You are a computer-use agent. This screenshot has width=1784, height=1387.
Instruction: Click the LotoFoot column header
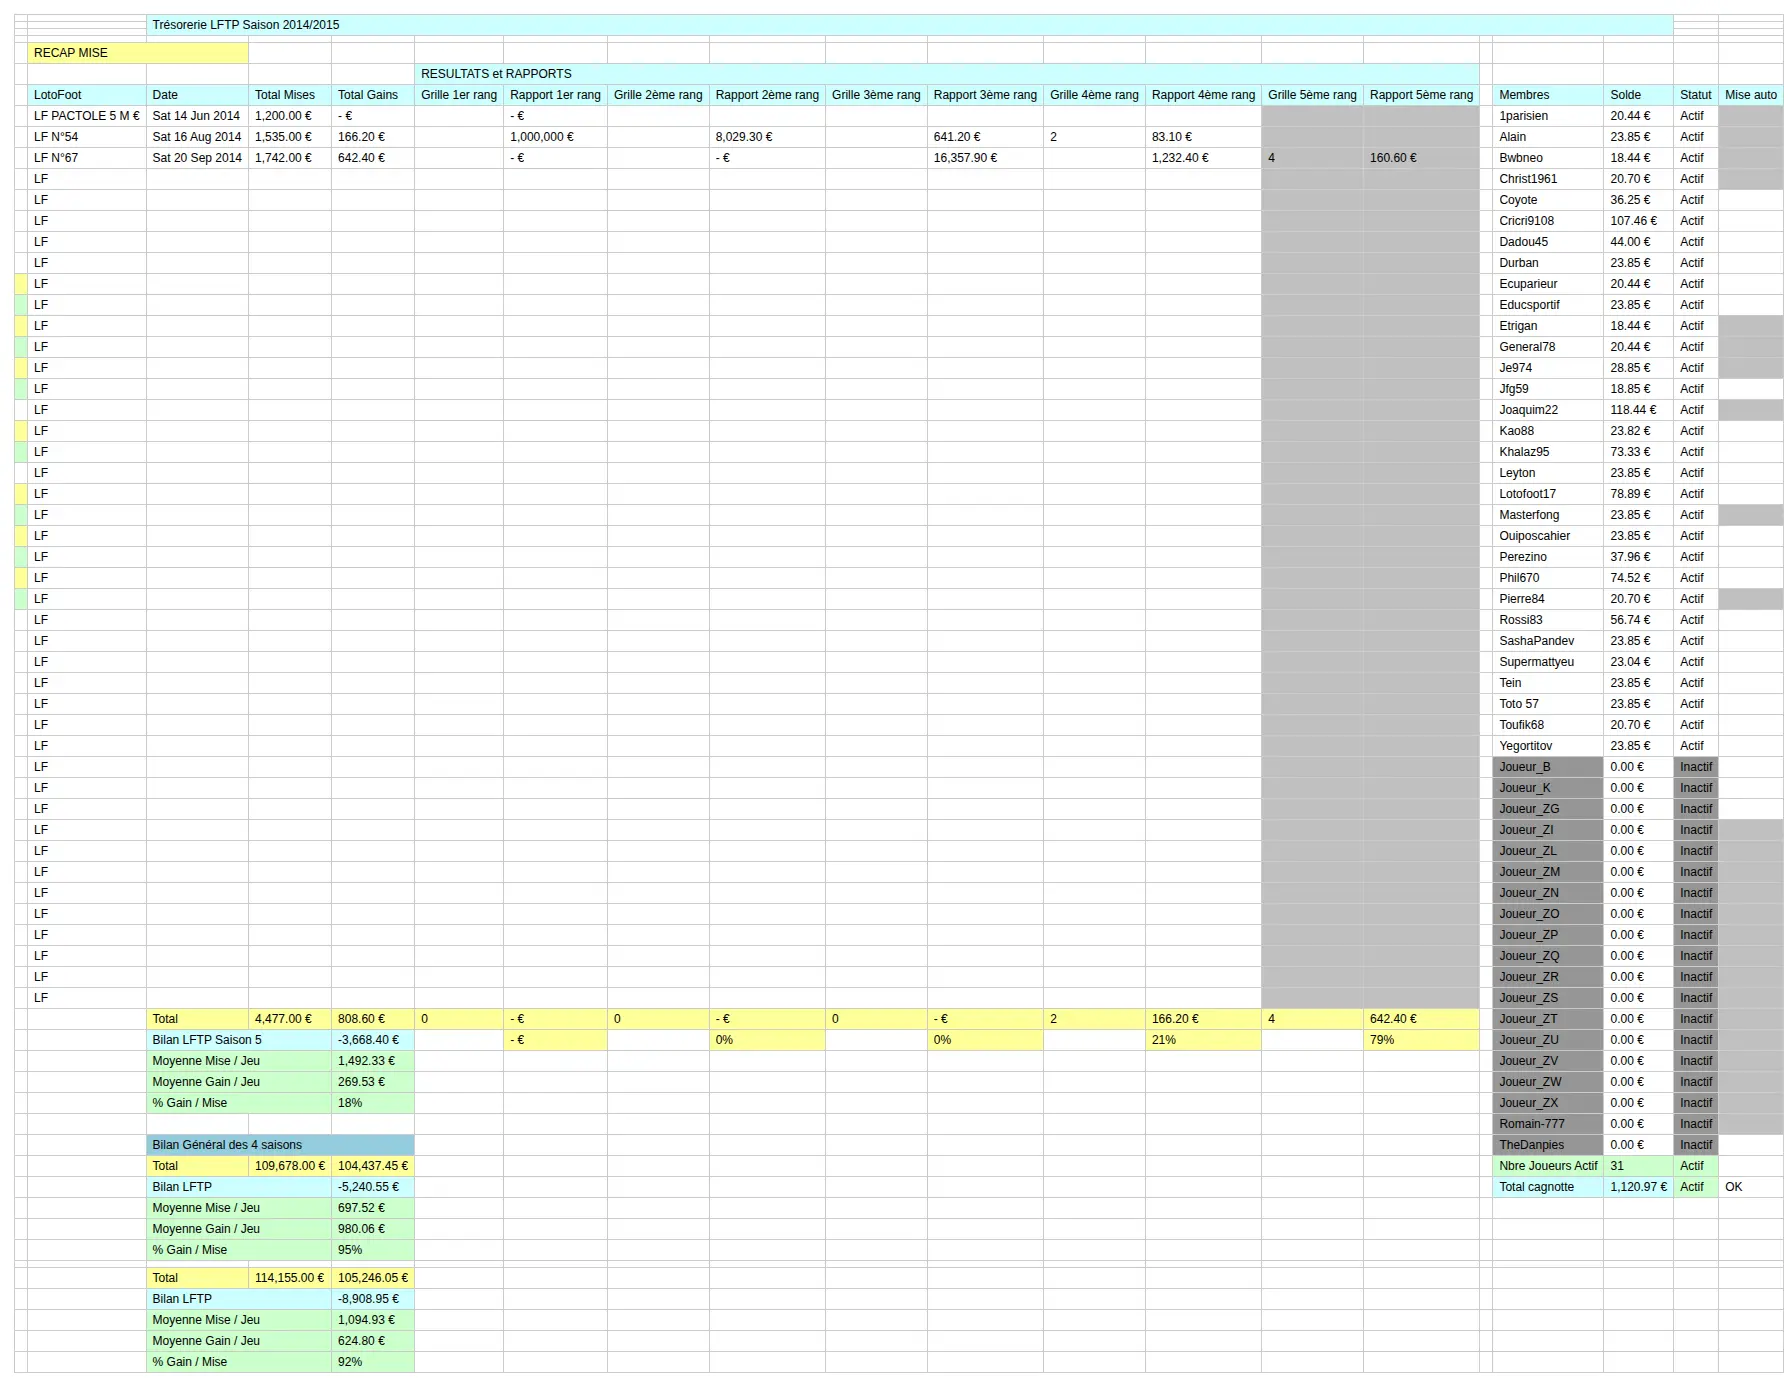[87, 95]
